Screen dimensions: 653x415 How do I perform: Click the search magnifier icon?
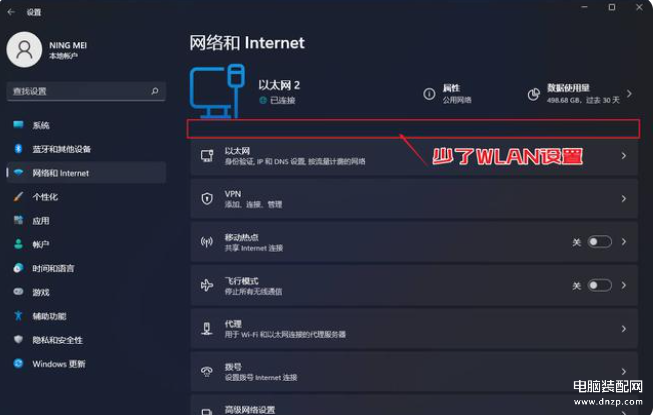pos(155,91)
